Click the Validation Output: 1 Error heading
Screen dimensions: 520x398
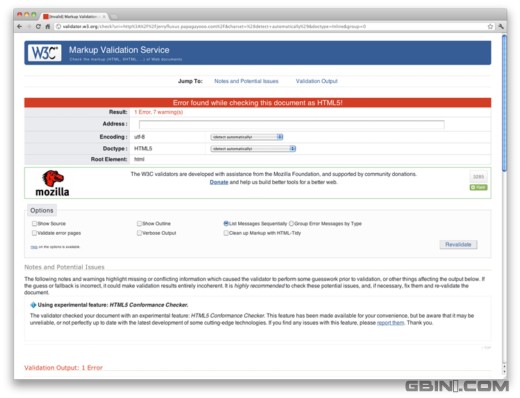63,368
